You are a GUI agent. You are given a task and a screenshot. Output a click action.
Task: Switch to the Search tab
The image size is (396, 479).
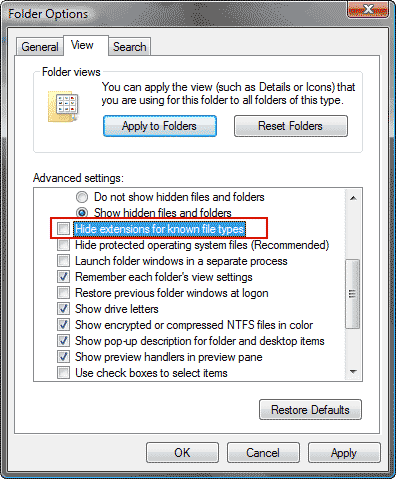click(130, 47)
